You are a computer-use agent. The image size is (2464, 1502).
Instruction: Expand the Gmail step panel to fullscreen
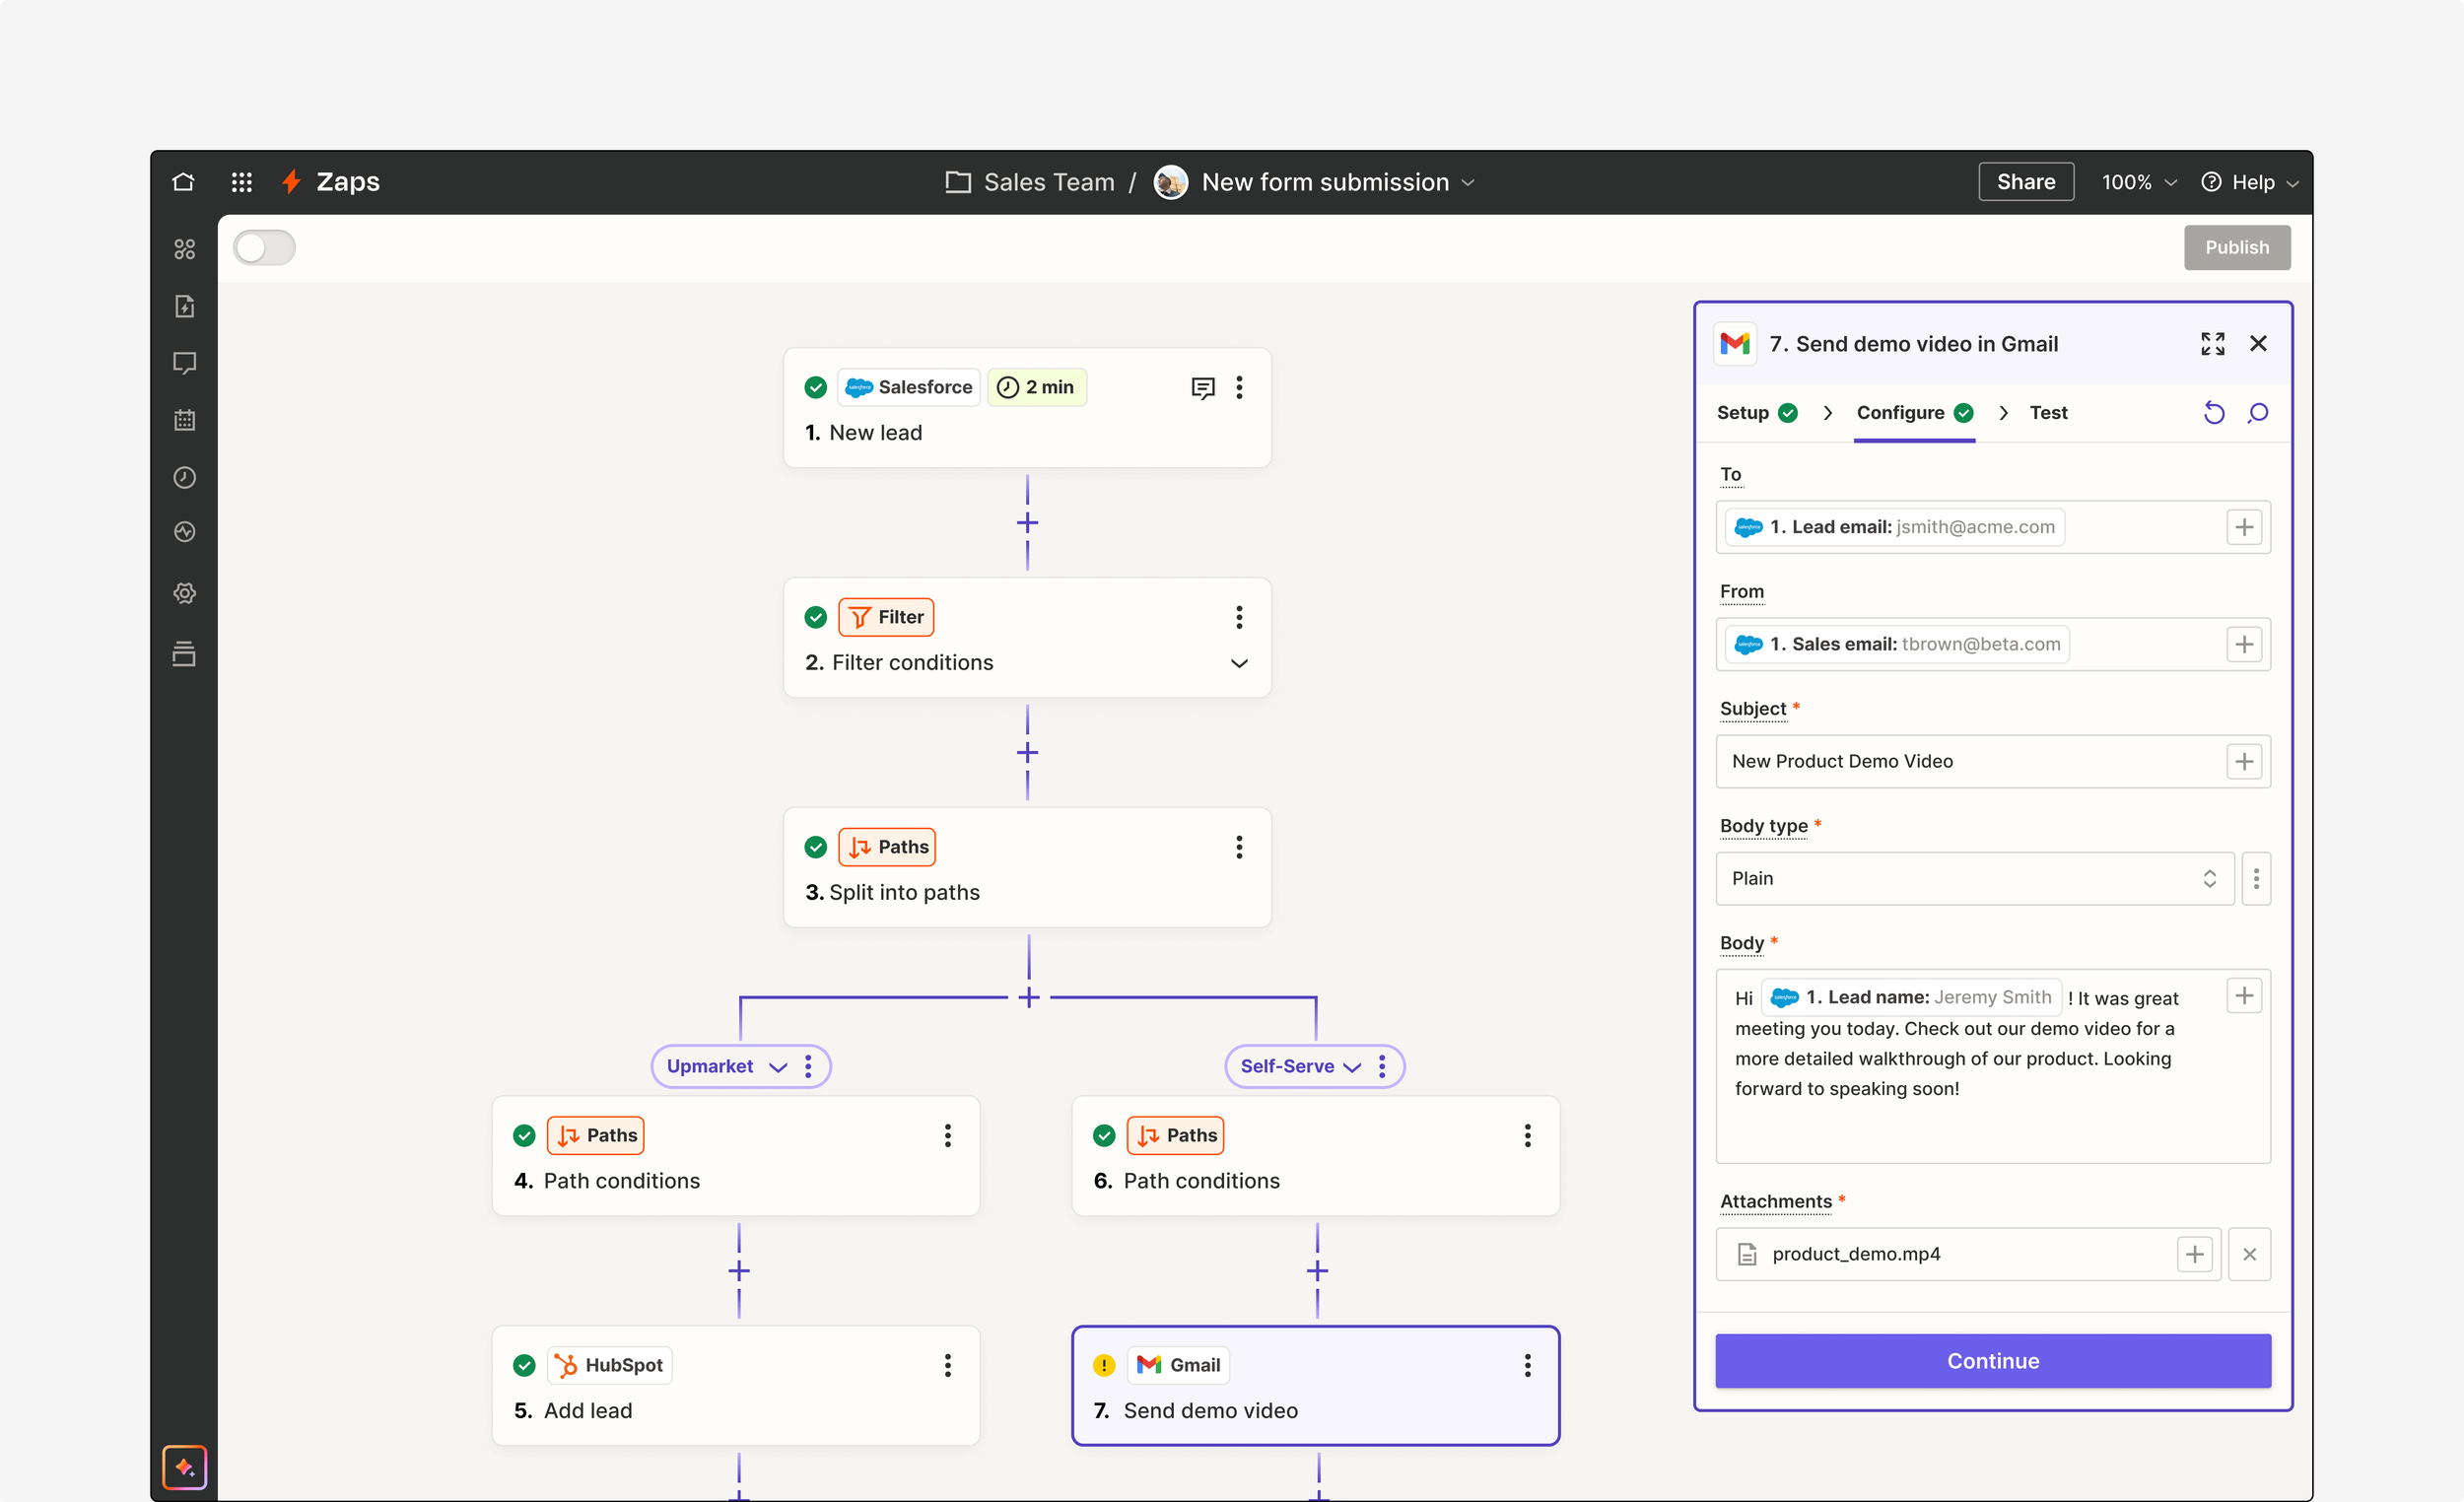pos(2212,344)
